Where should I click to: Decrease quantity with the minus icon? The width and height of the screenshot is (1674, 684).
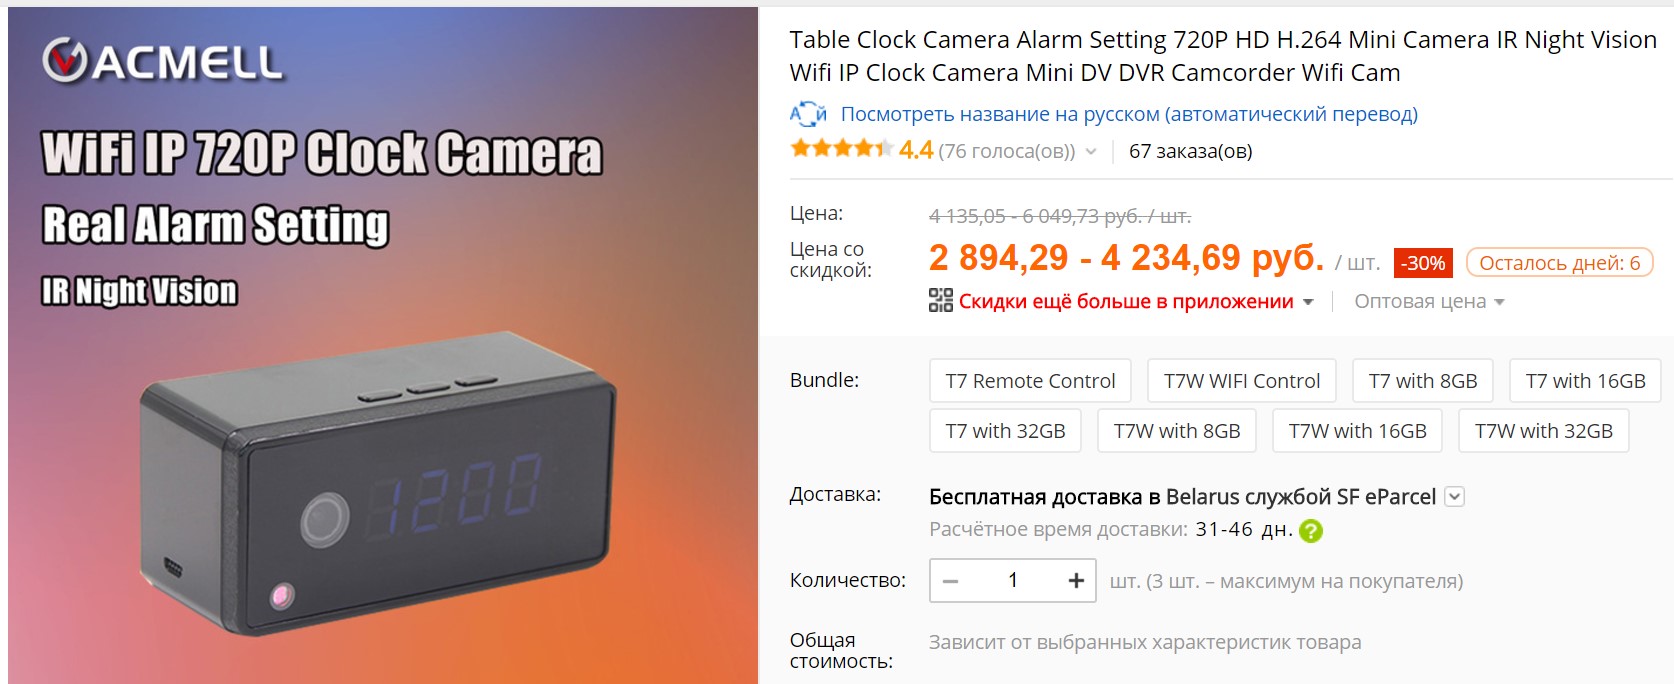click(951, 581)
